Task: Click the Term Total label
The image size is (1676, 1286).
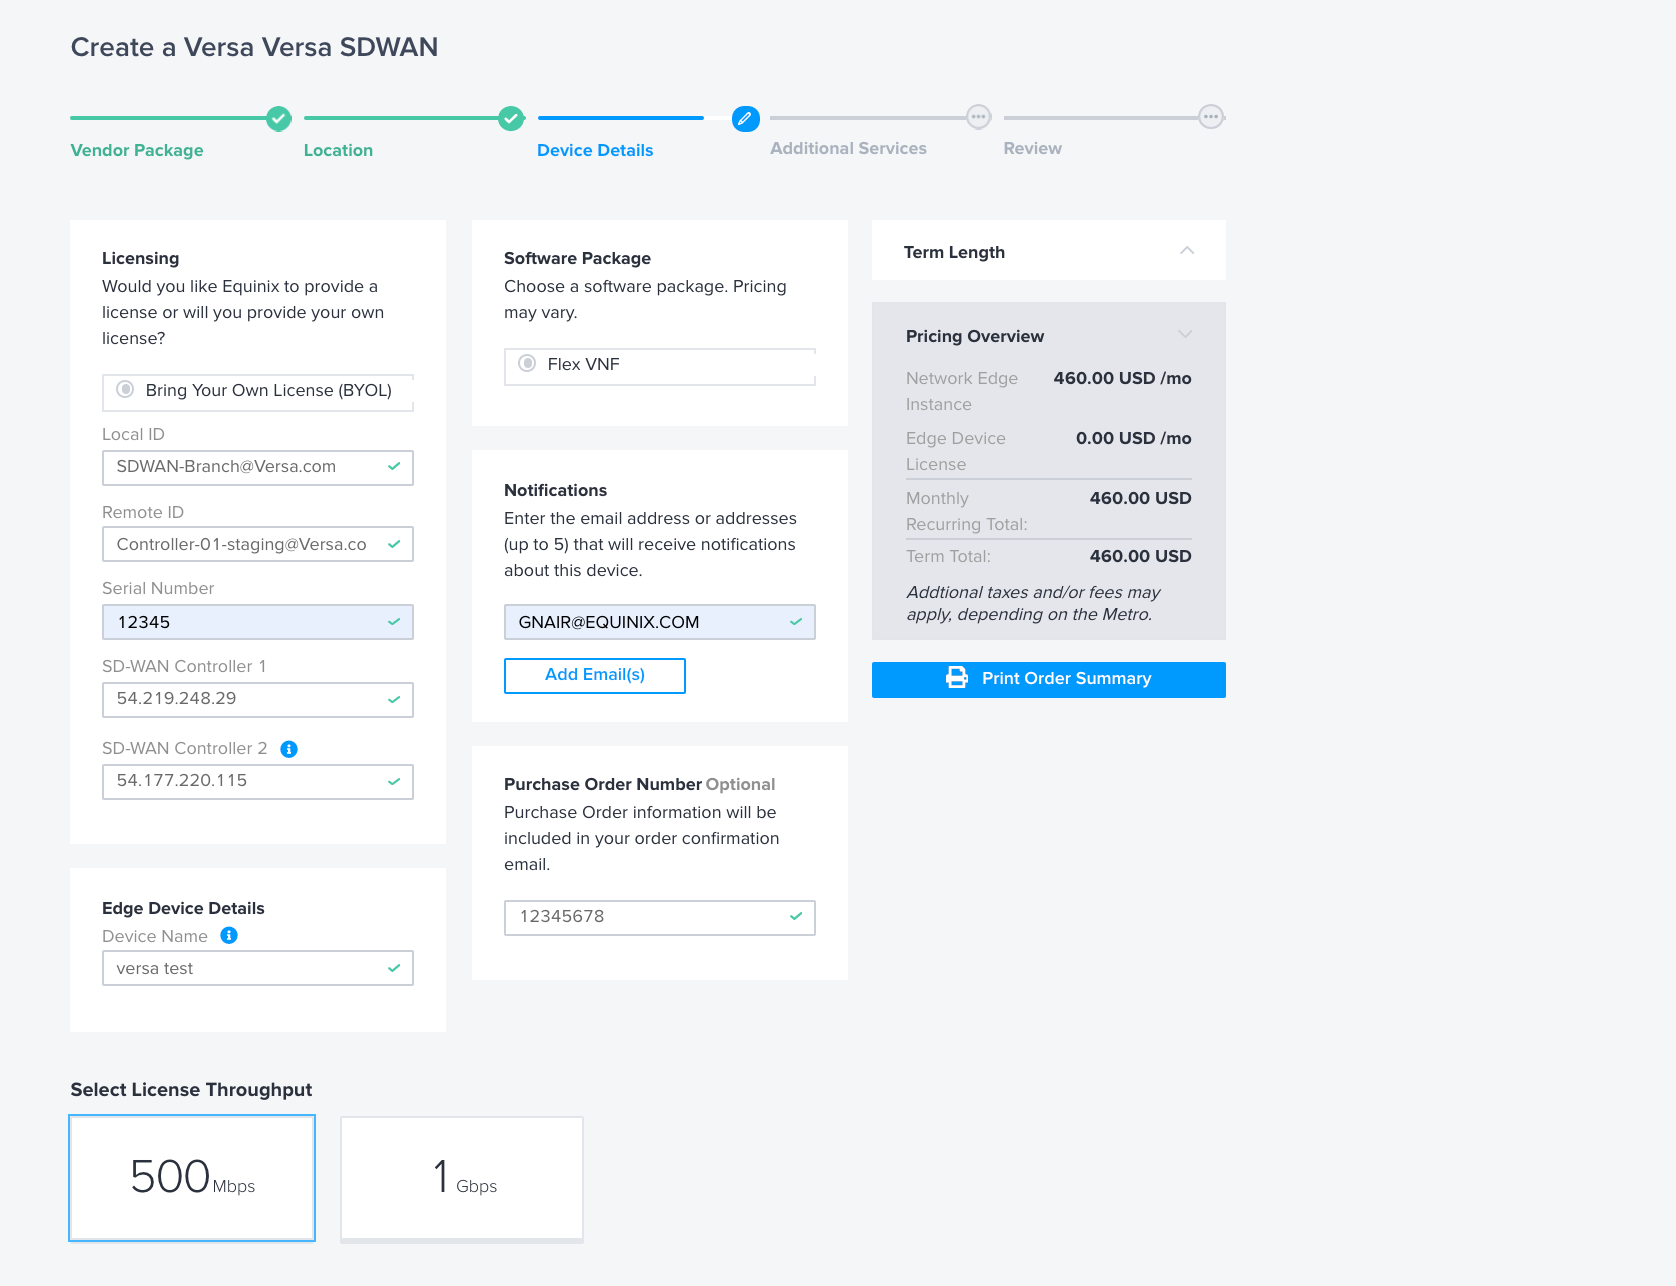Action: click(948, 556)
